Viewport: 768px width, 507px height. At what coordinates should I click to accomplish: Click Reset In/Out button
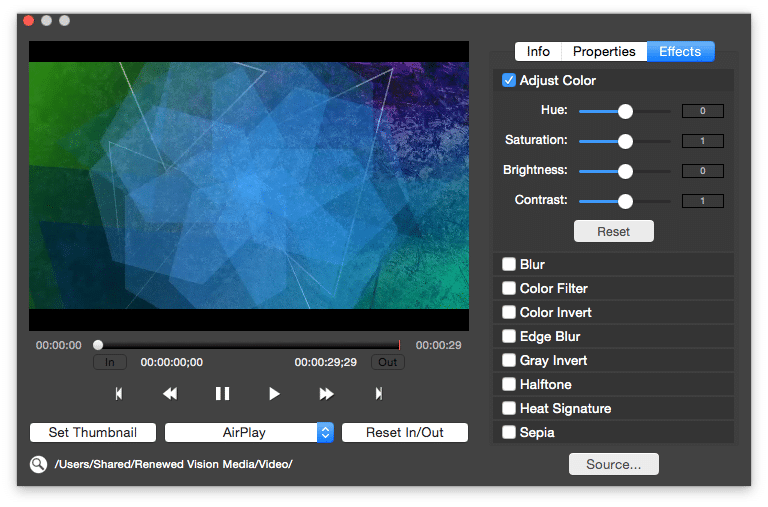click(405, 433)
